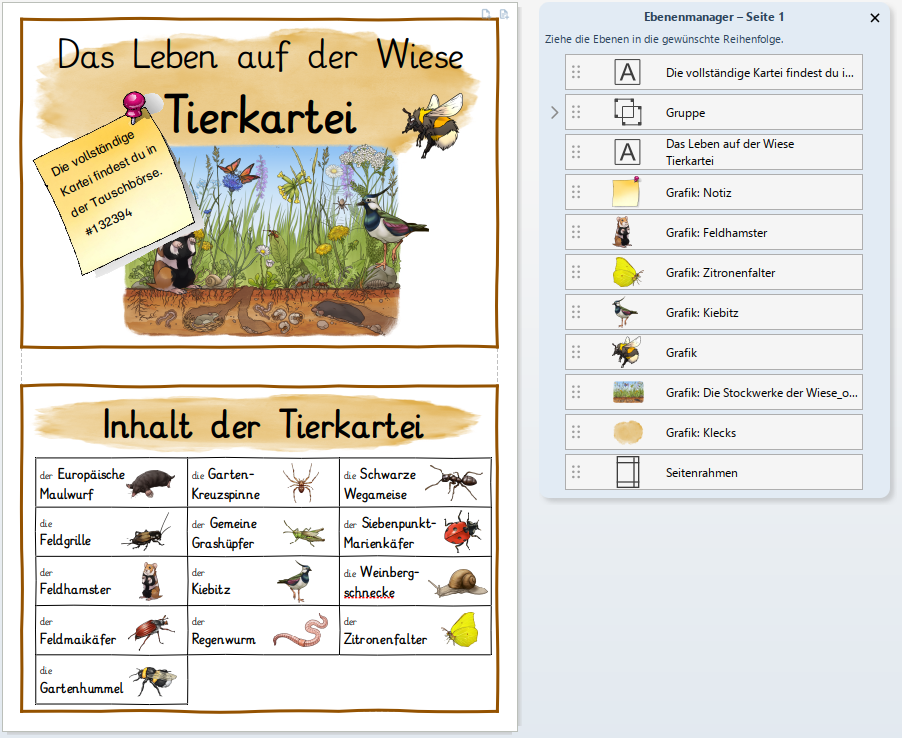Click the Seitenrahmen page frame icon
The height and width of the screenshot is (738, 902).
627,472
